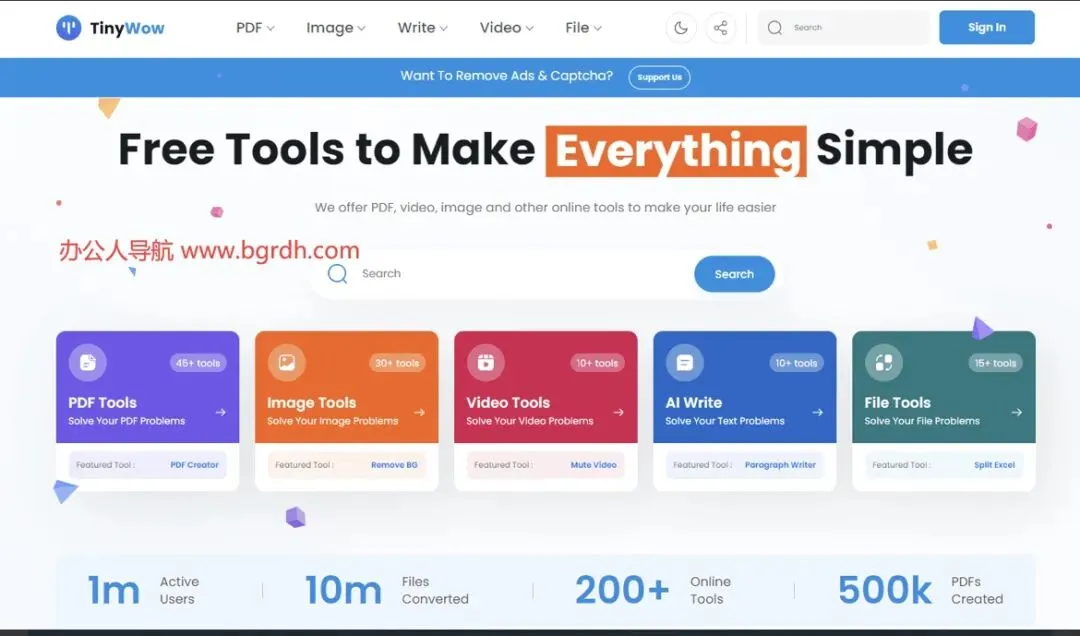Click the 'Solve Your Video Problems' text
The image size is (1080, 636).
pos(530,421)
